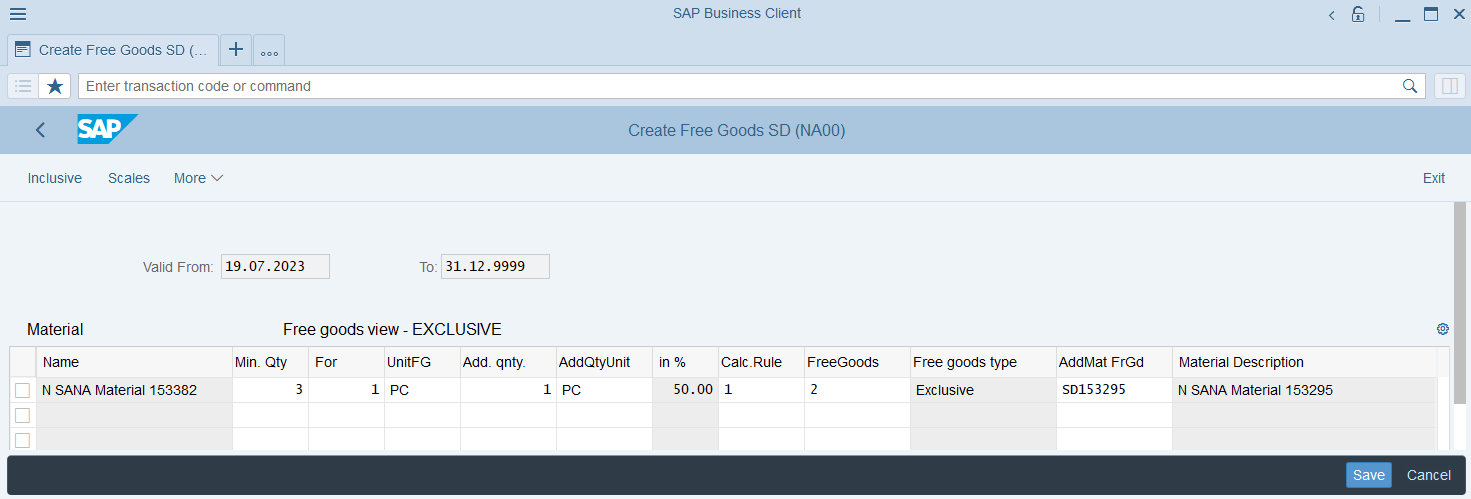
Task: Open the tab overflow list button
Action: point(269,50)
